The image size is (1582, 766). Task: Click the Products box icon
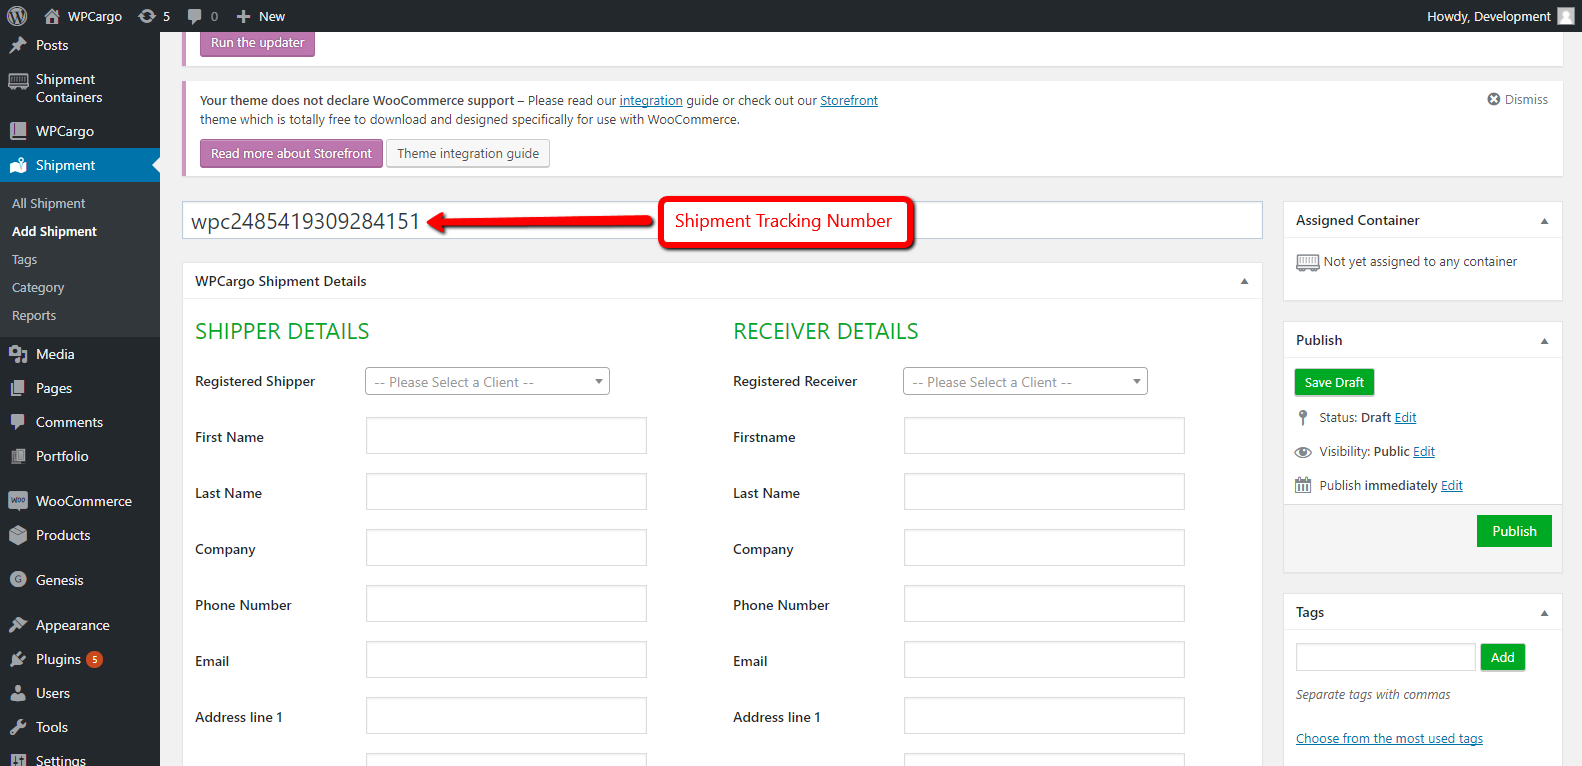pos(18,535)
